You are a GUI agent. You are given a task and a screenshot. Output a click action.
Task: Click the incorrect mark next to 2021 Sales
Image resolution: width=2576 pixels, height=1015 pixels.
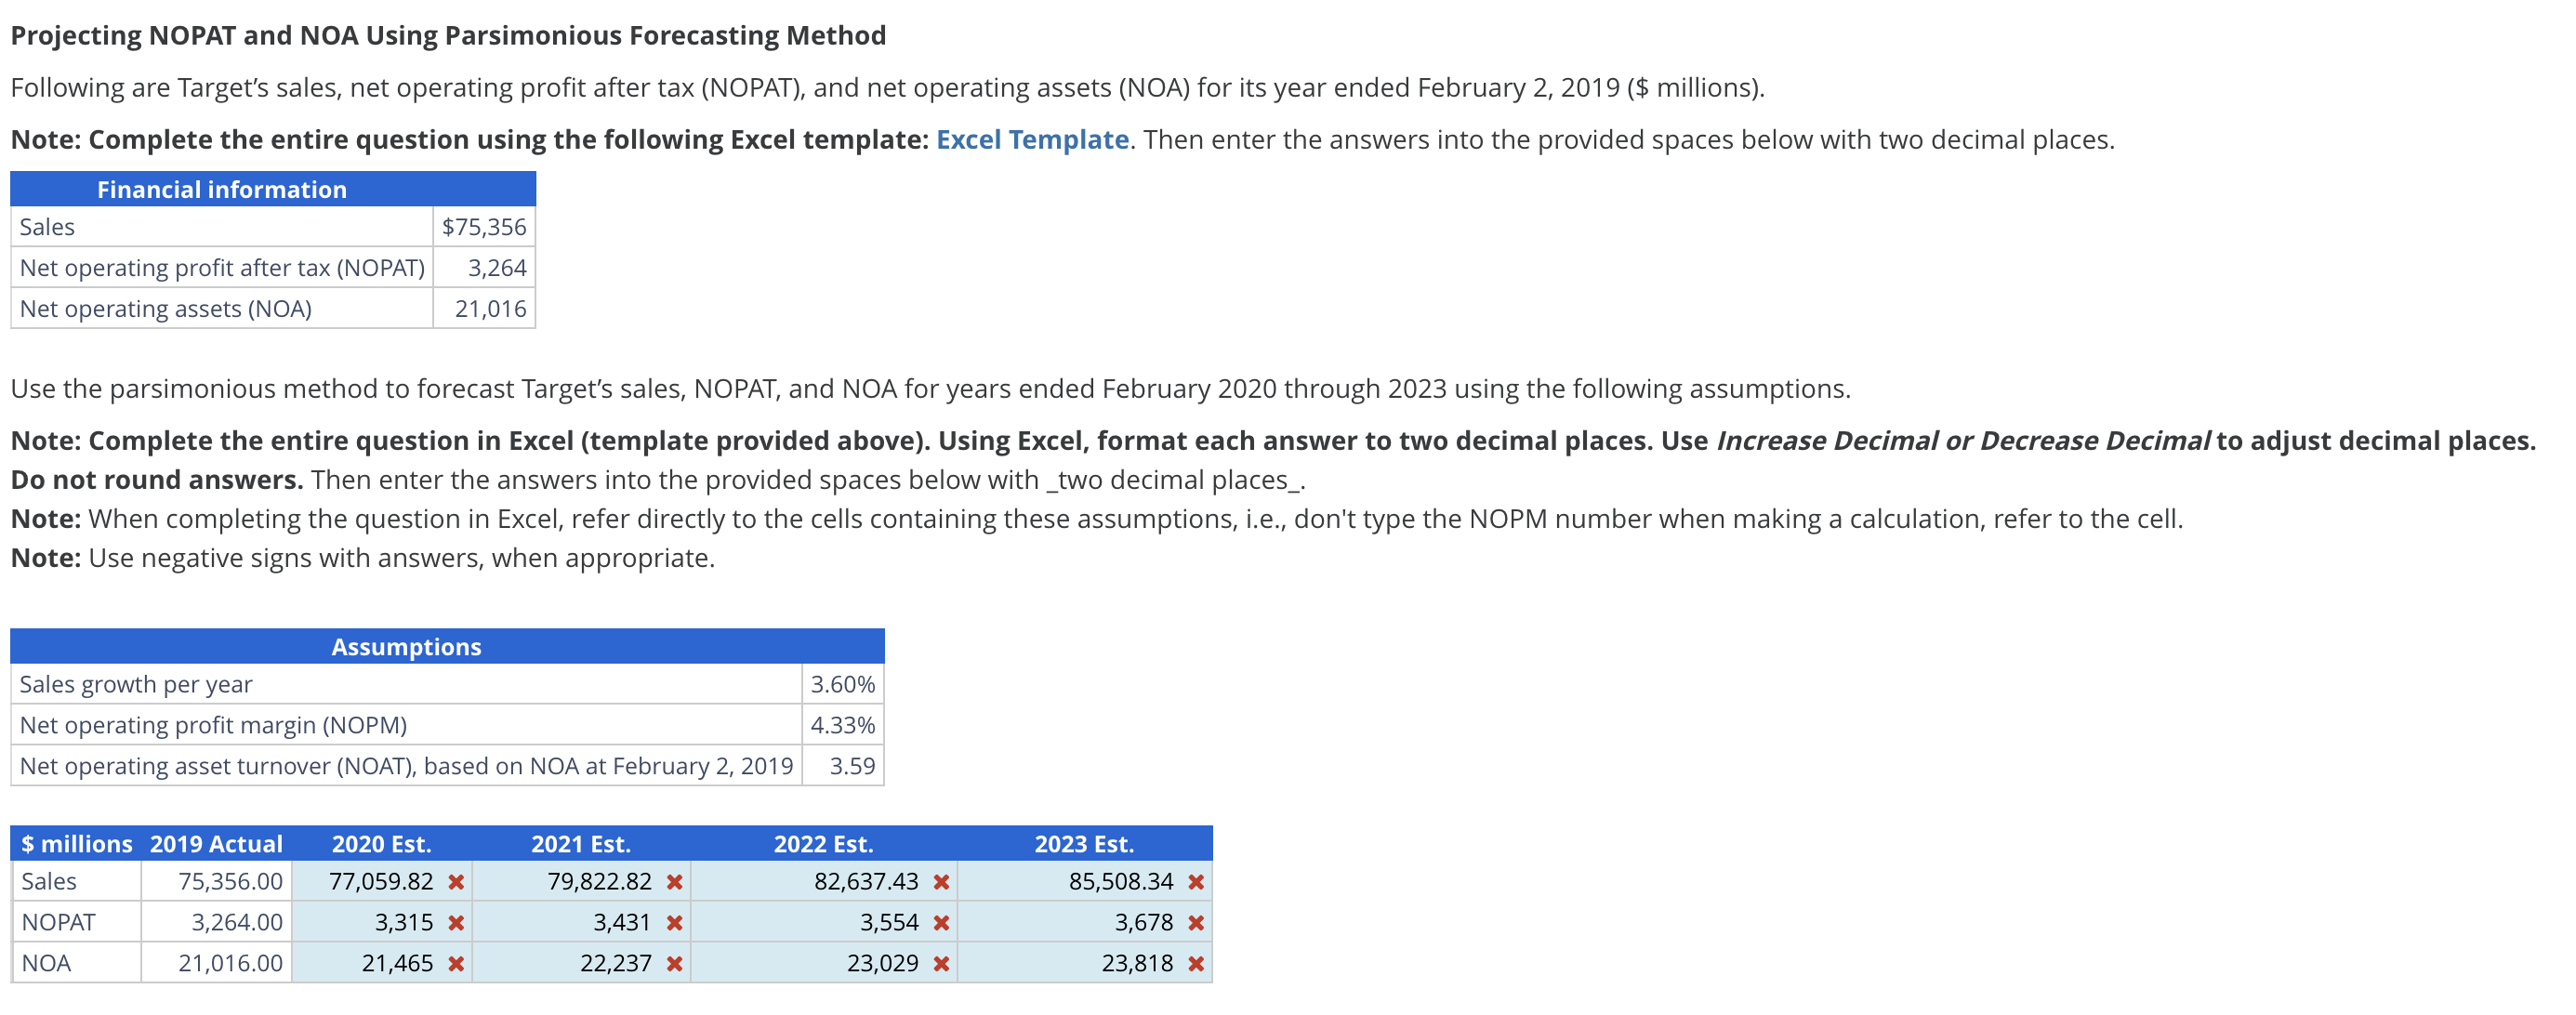[675, 882]
